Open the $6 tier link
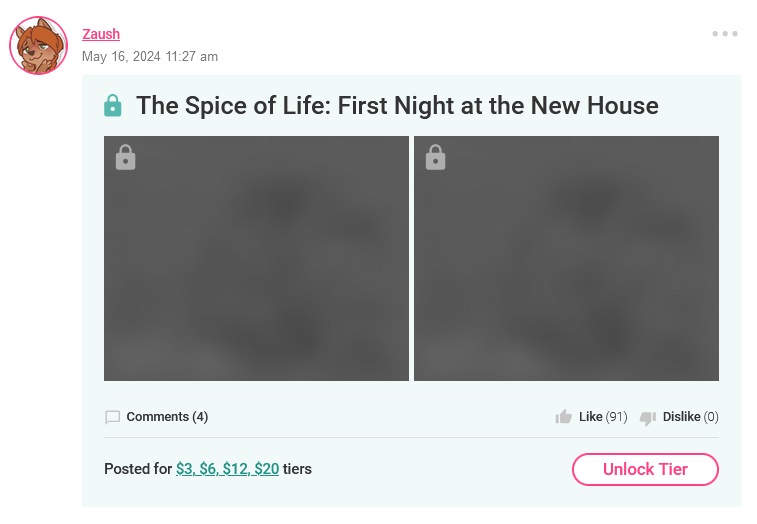 point(207,469)
